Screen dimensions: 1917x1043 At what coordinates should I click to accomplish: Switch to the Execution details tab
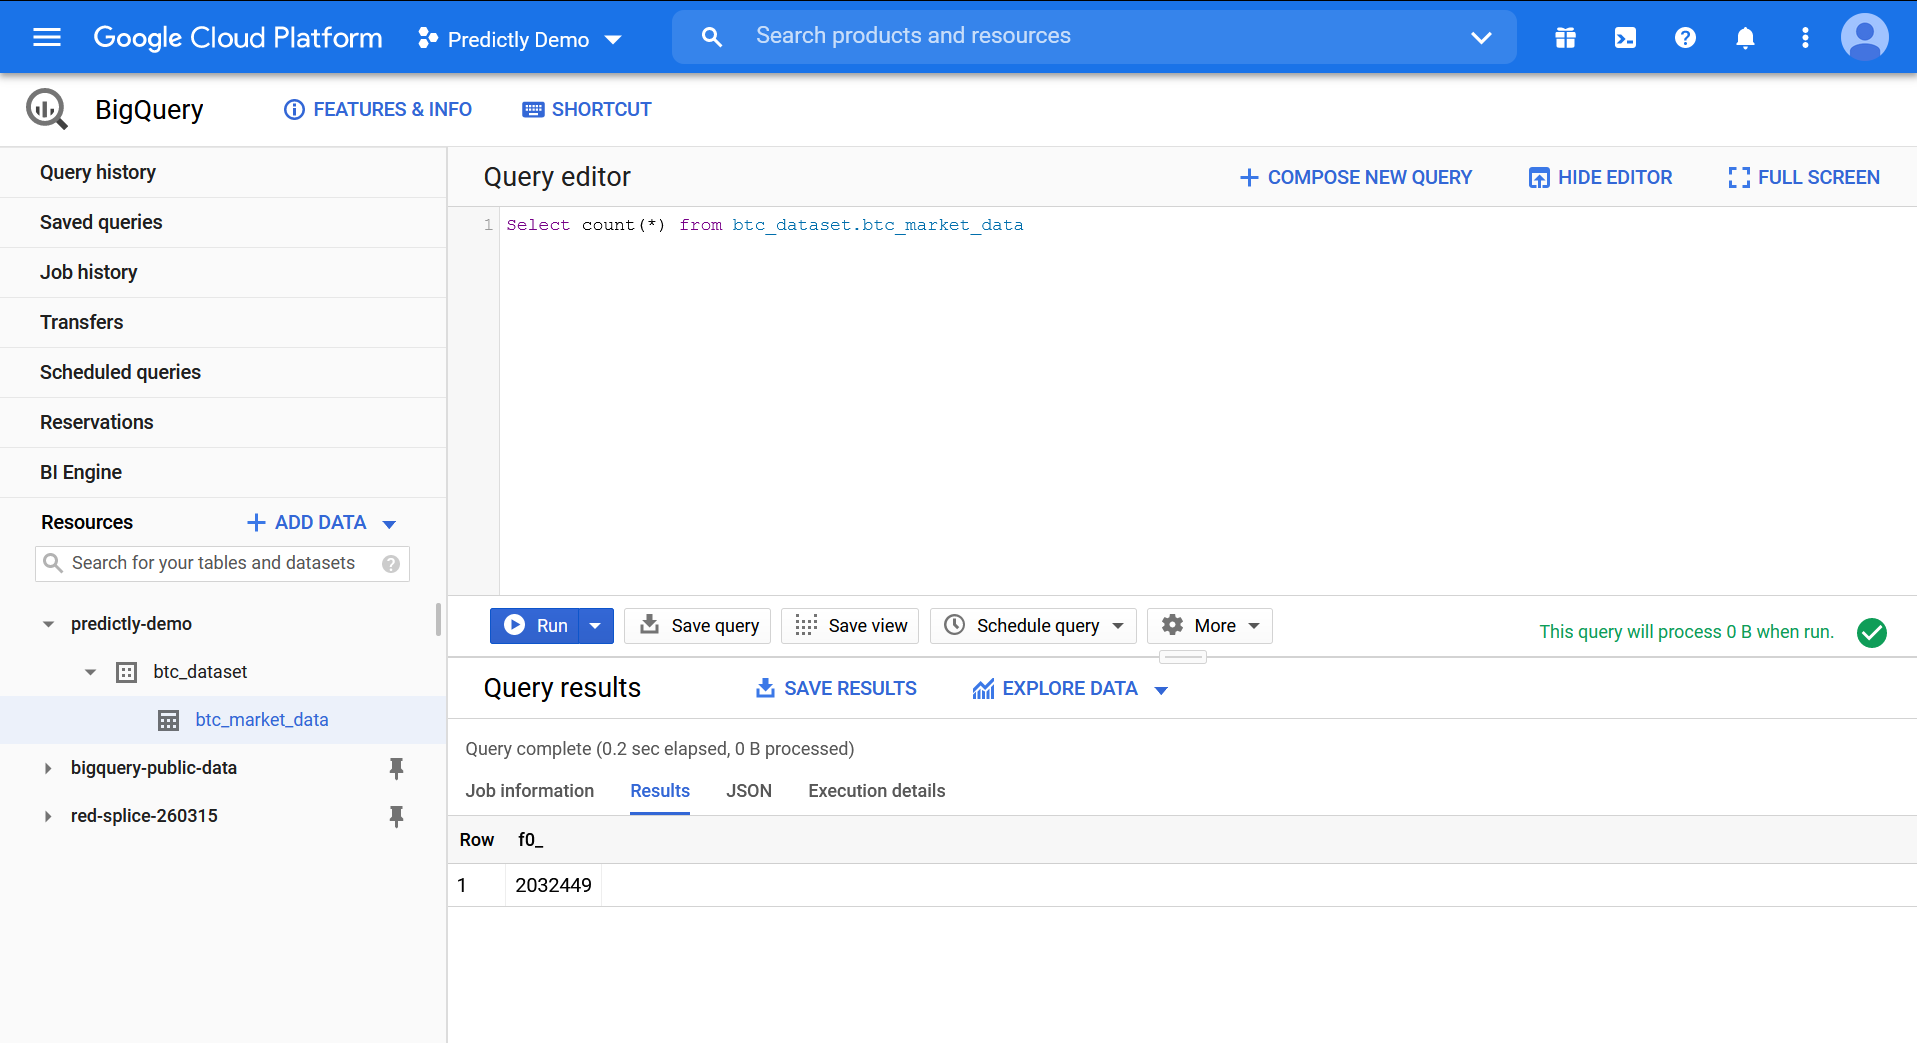coord(876,791)
